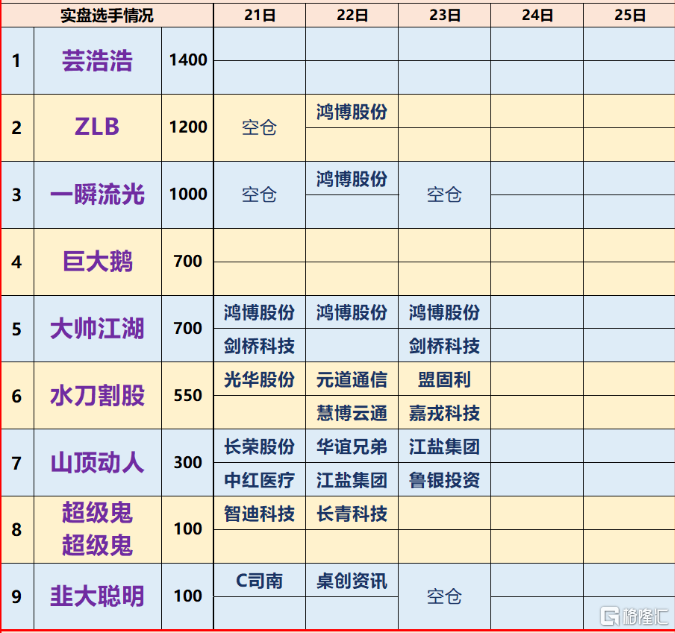Click the 光华股份 stock cell
675x633 pixels.
259,379
